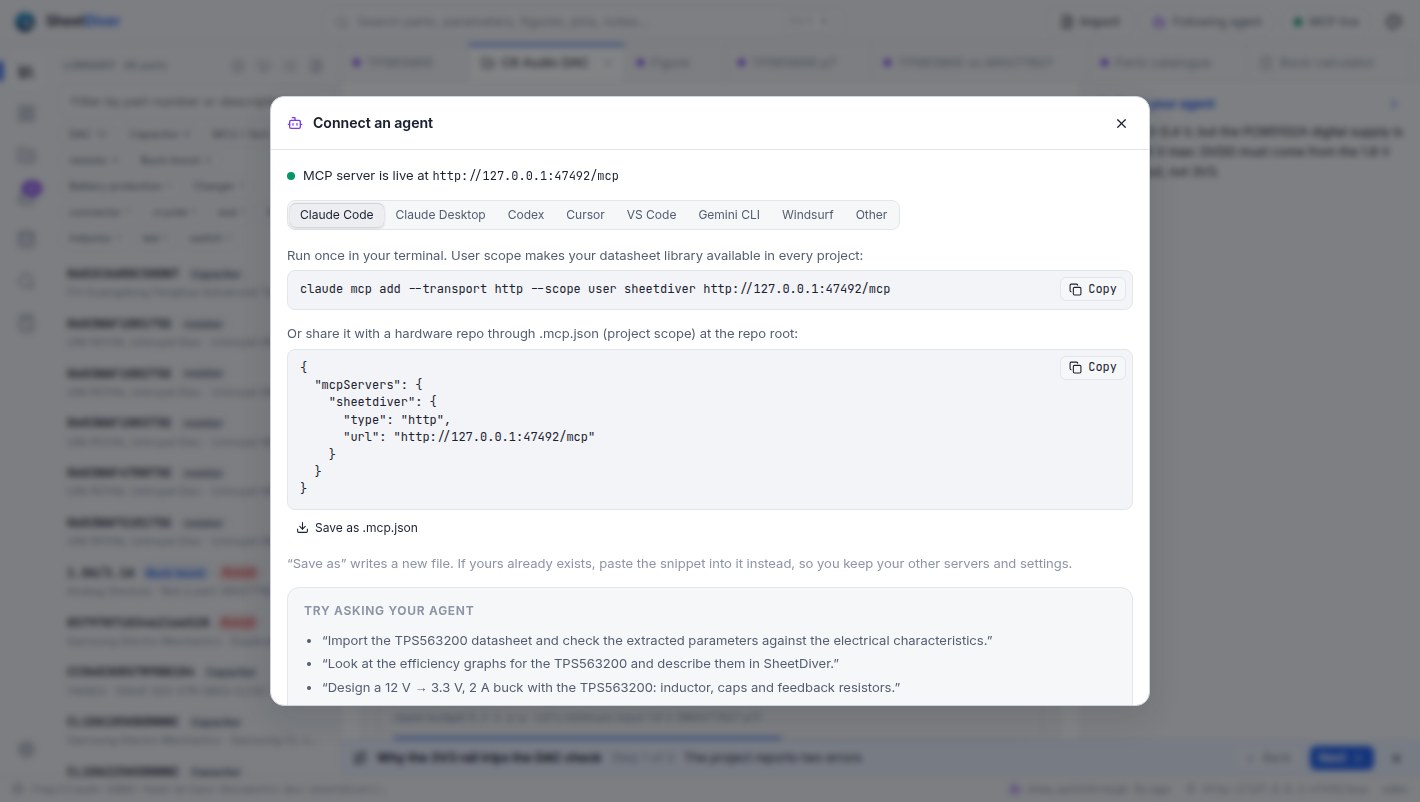Click the live server URL http://127.0.0.1:47492/mcp
The image size is (1420, 802).
pyautogui.click(x=525, y=176)
